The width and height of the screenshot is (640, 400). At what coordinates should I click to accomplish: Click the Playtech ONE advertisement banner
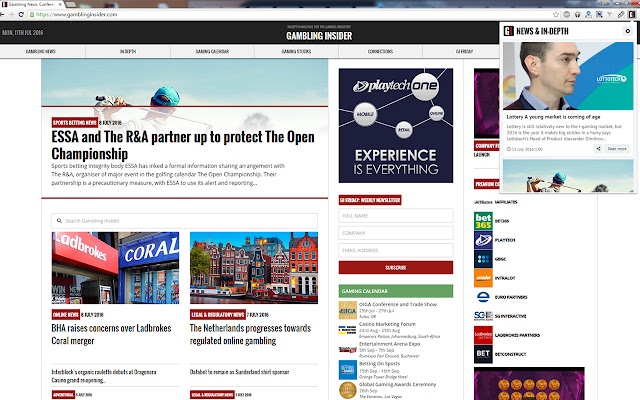tap(396, 125)
